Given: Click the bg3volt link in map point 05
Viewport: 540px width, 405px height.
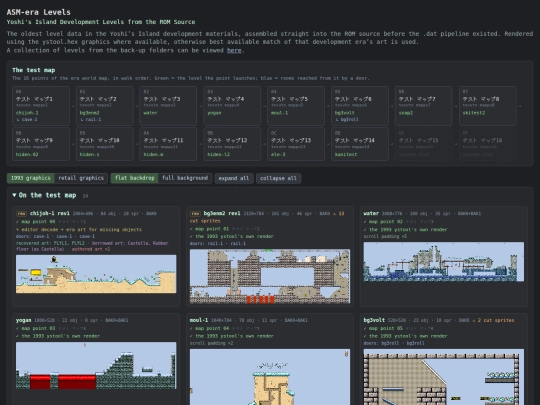Looking at the screenshot, I should point(345,113).
